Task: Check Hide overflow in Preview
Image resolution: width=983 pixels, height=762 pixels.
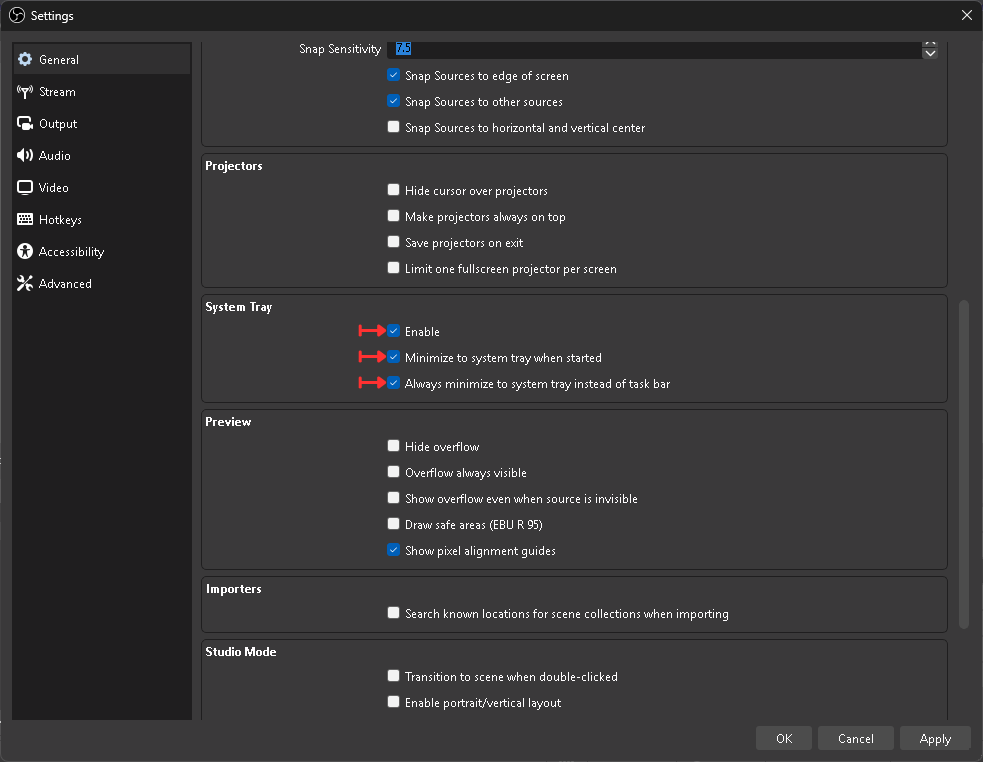Action: [x=394, y=446]
